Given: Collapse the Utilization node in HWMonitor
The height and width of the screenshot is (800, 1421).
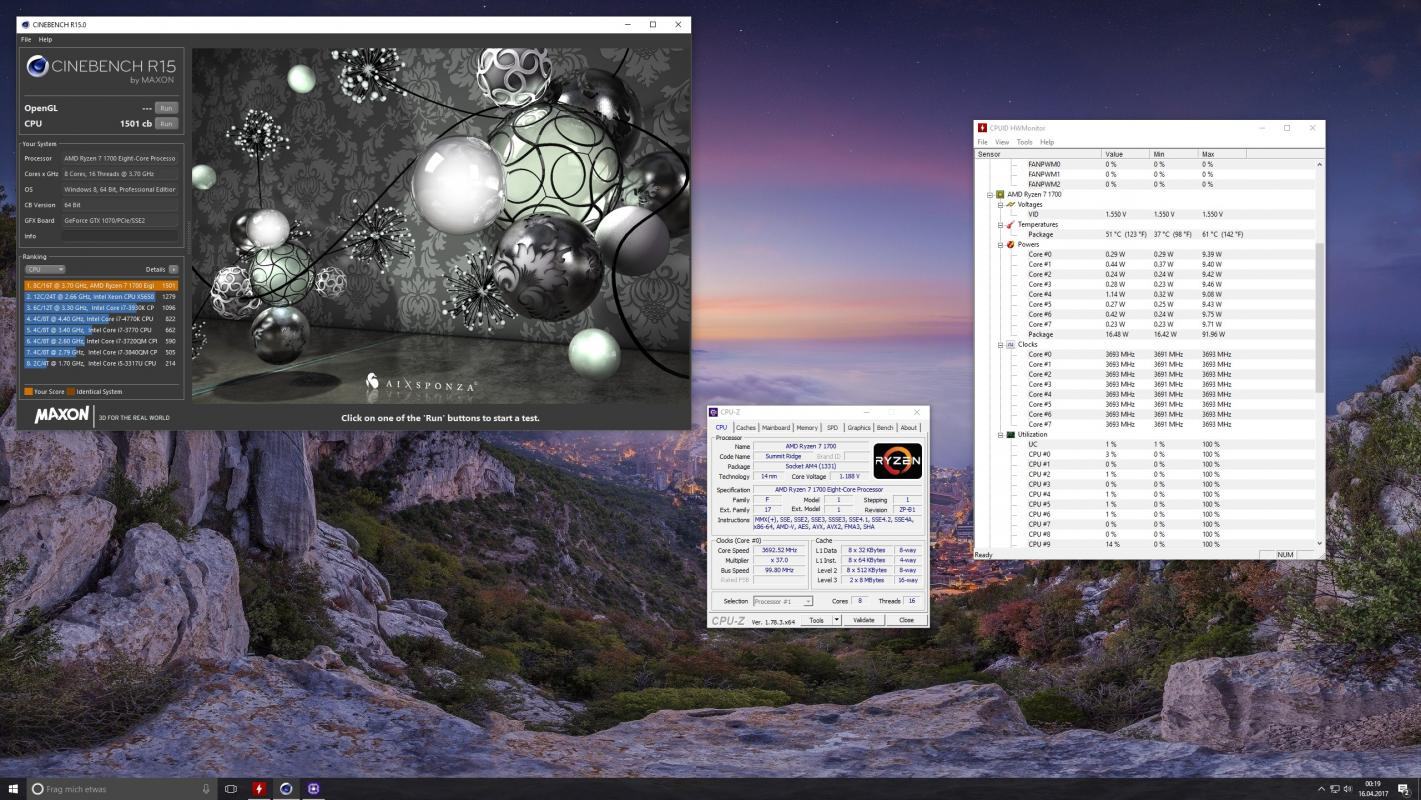Looking at the screenshot, I should coord(1000,434).
